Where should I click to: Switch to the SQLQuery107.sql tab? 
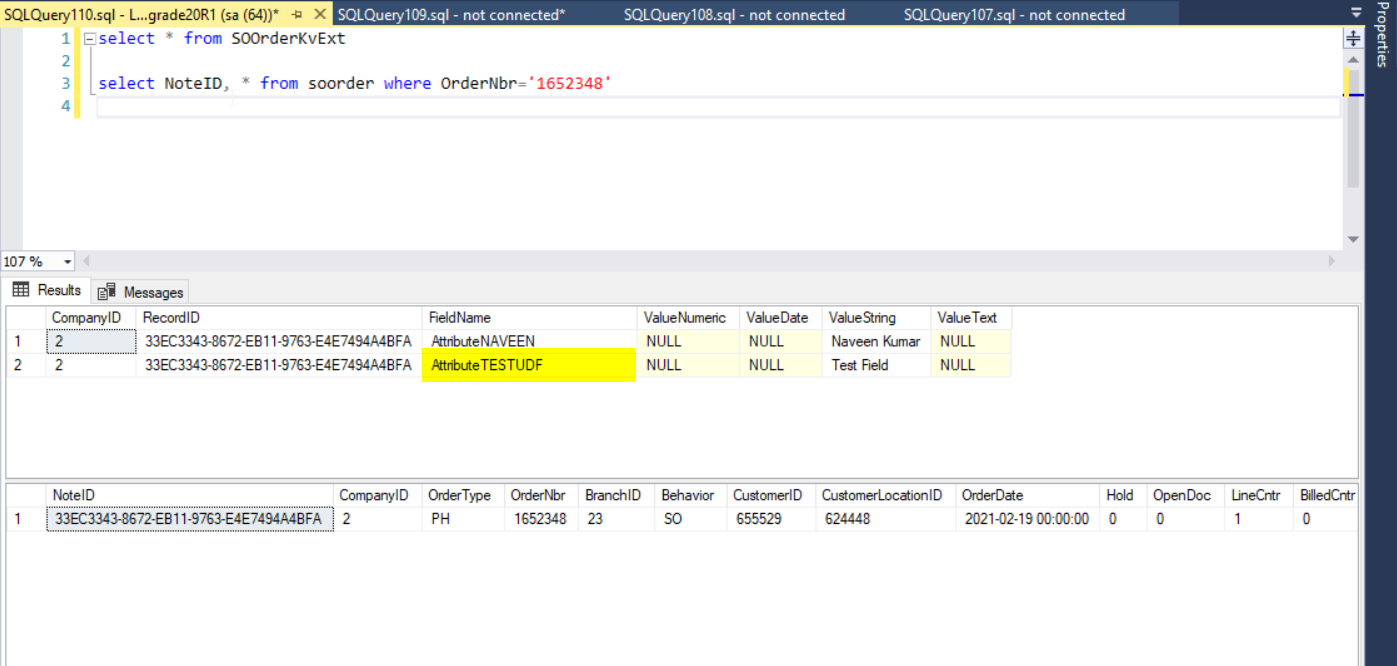click(x=1014, y=15)
